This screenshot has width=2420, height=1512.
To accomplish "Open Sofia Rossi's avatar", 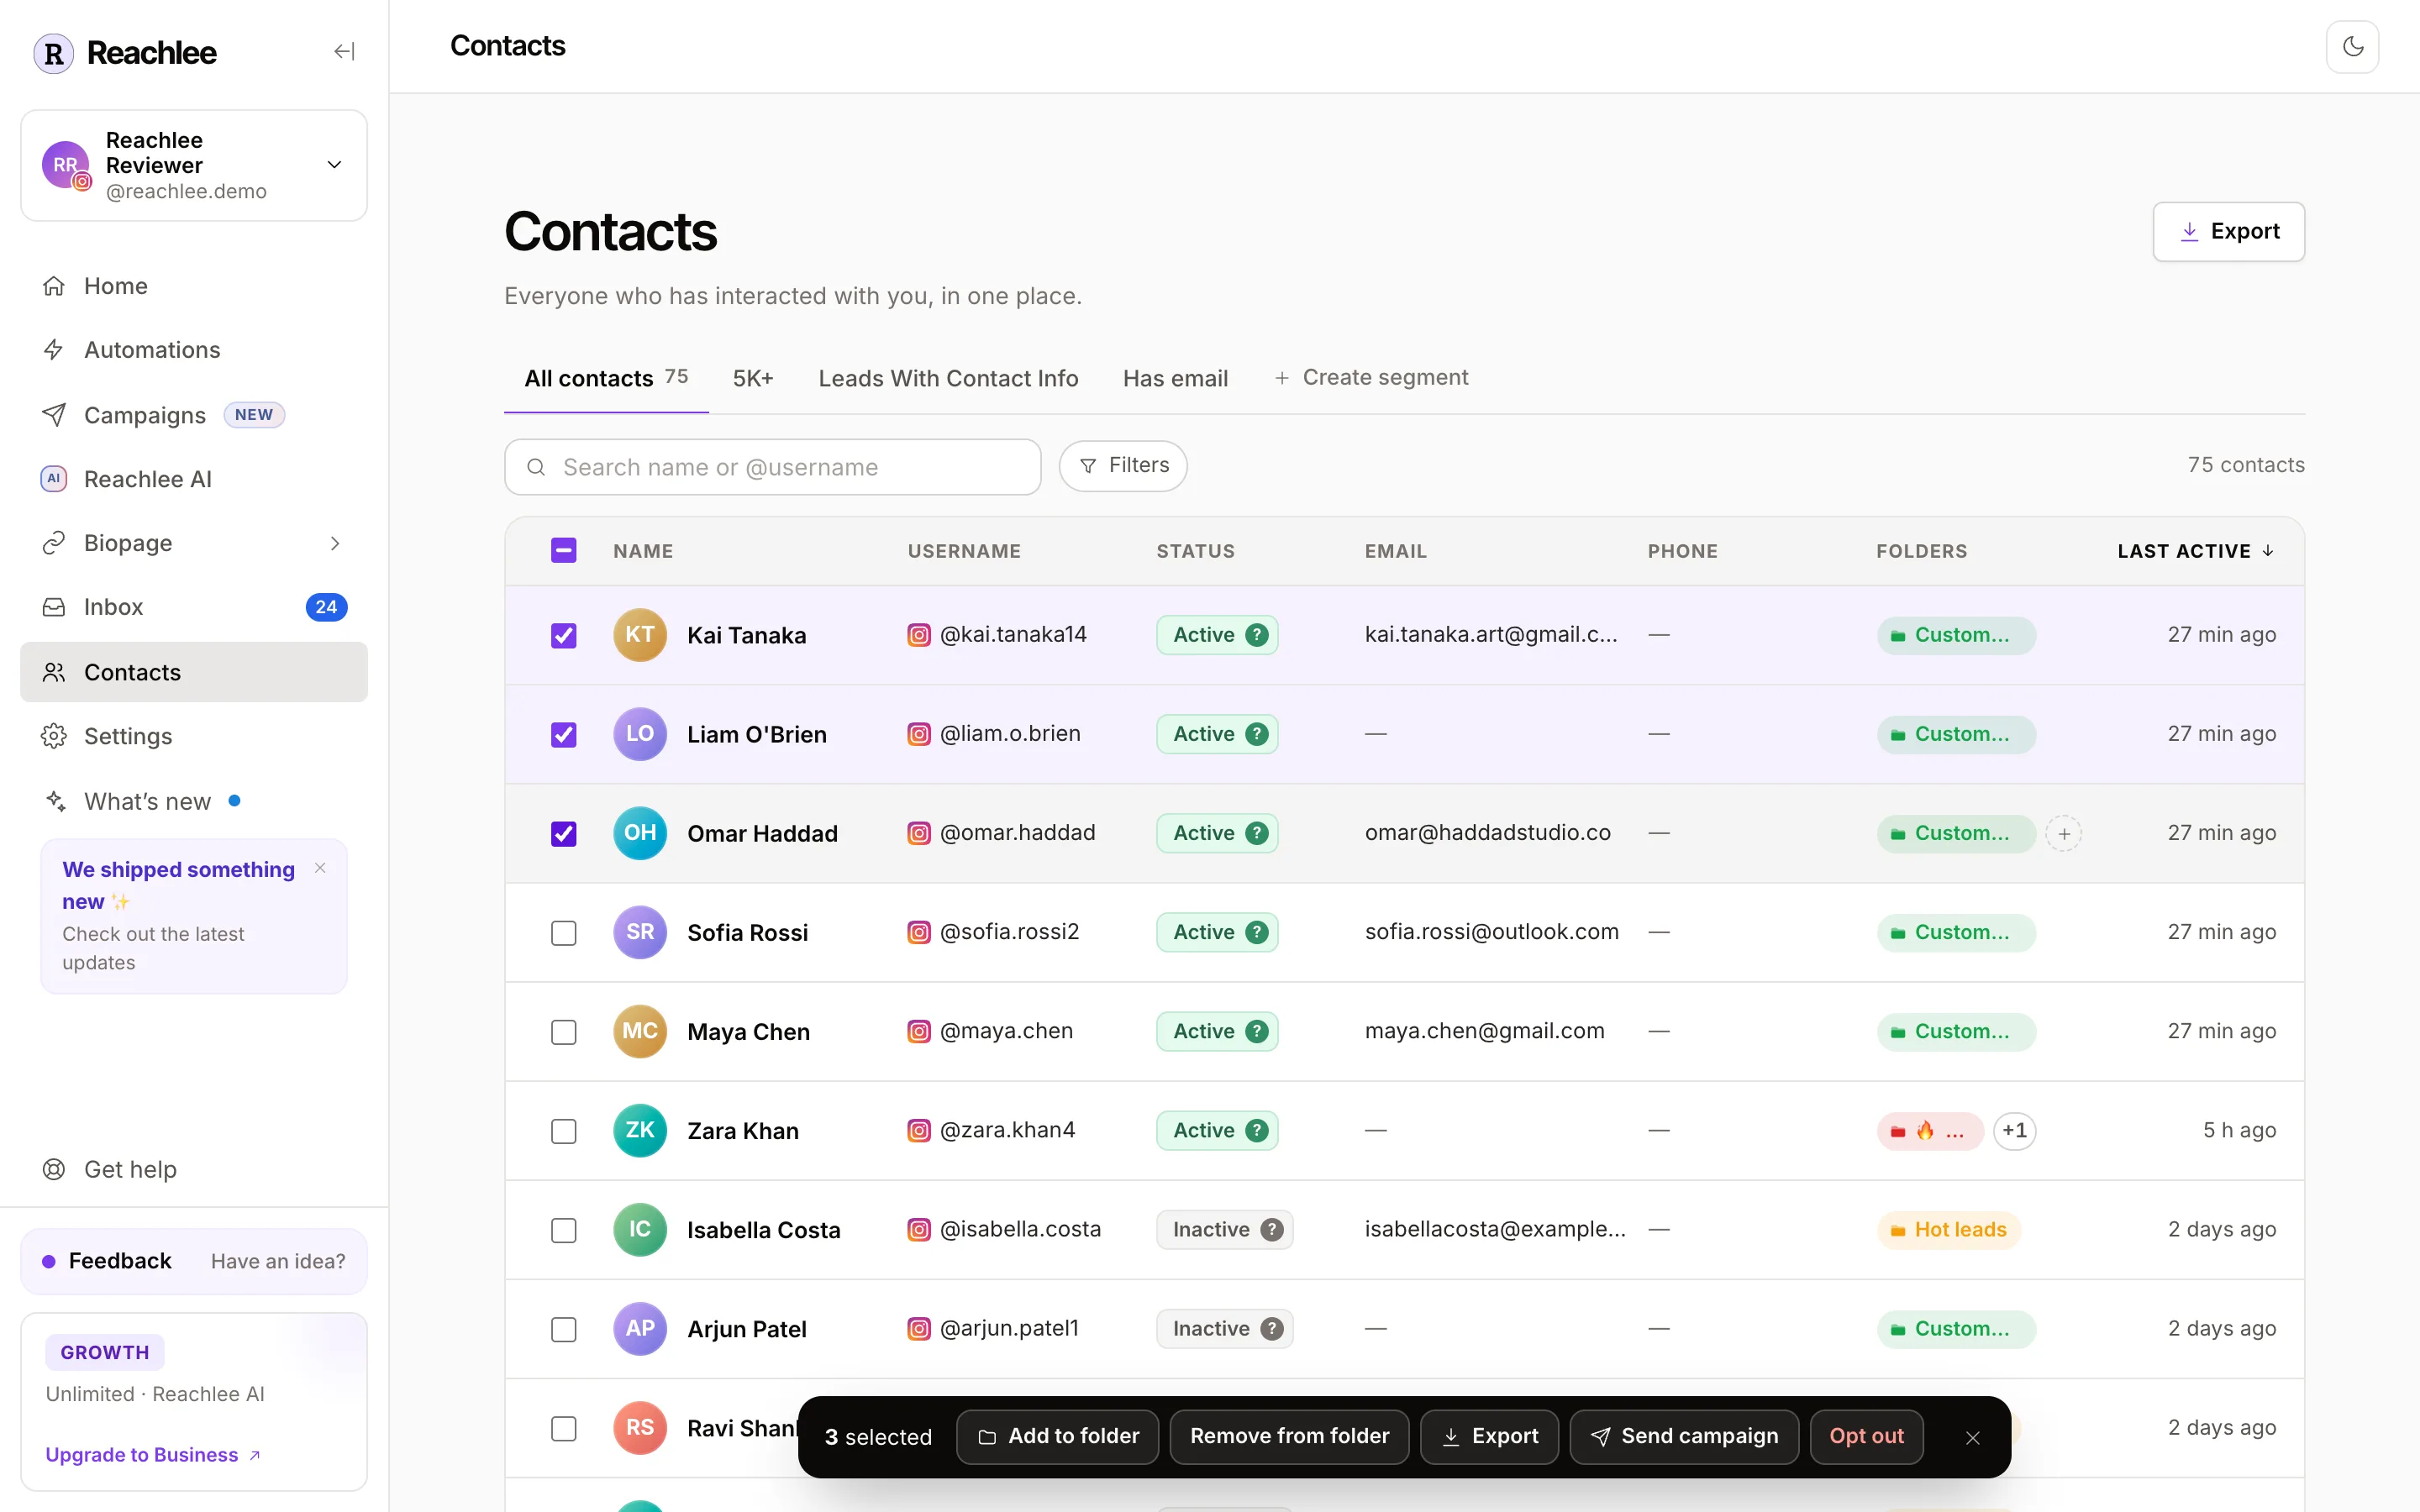I will 640,932.
